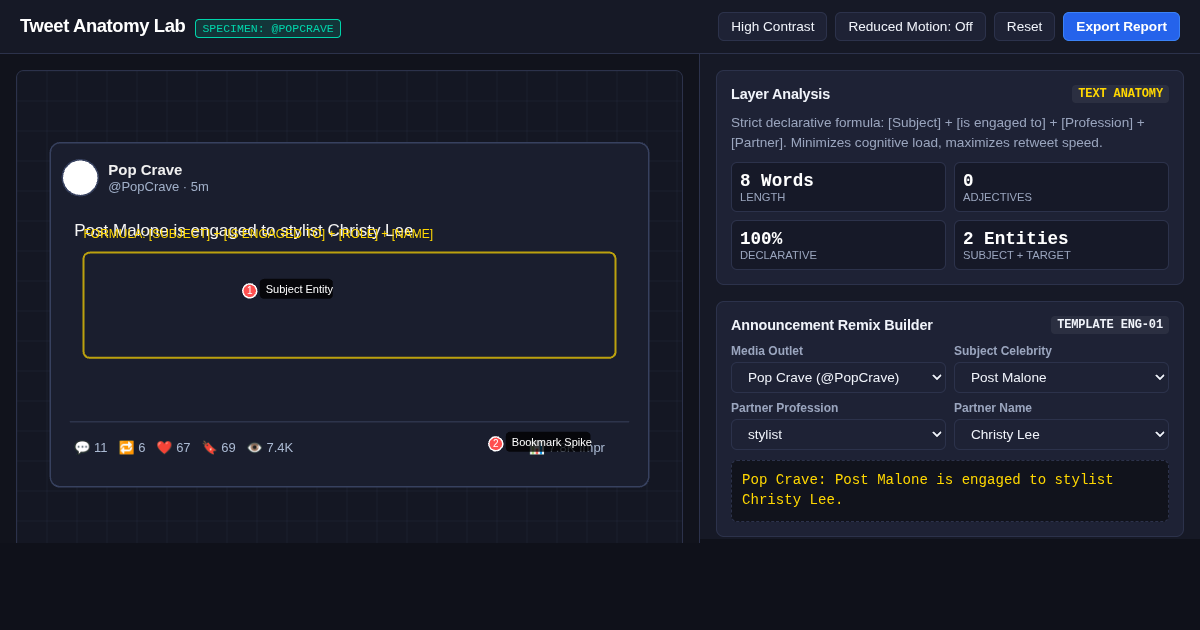
Task: Click the tweet text about Post Malone
Action: click(x=244, y=230)
